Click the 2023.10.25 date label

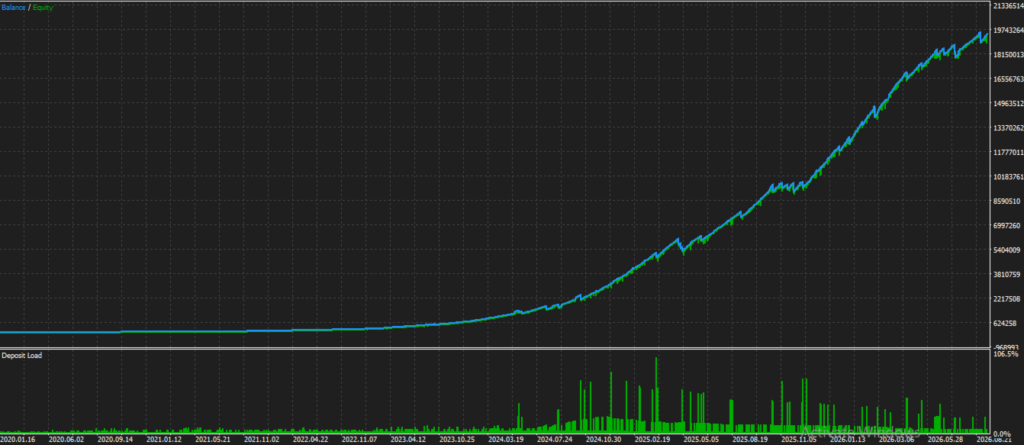coord(457,440)
